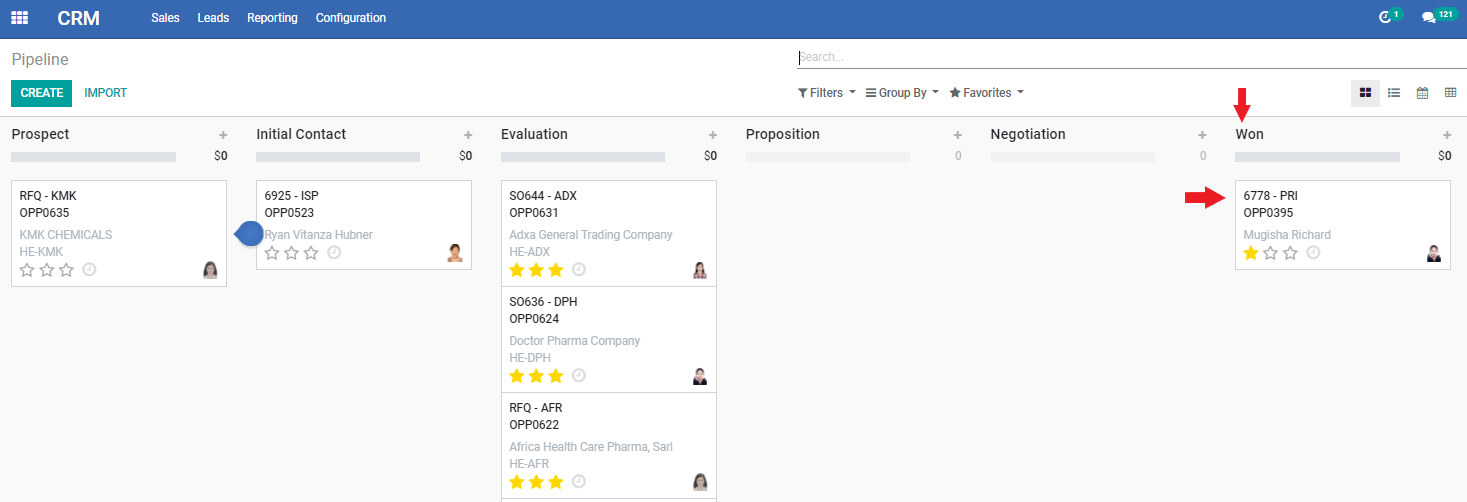Toggle first star on 6925 - ISP card

tap(272, 253)
